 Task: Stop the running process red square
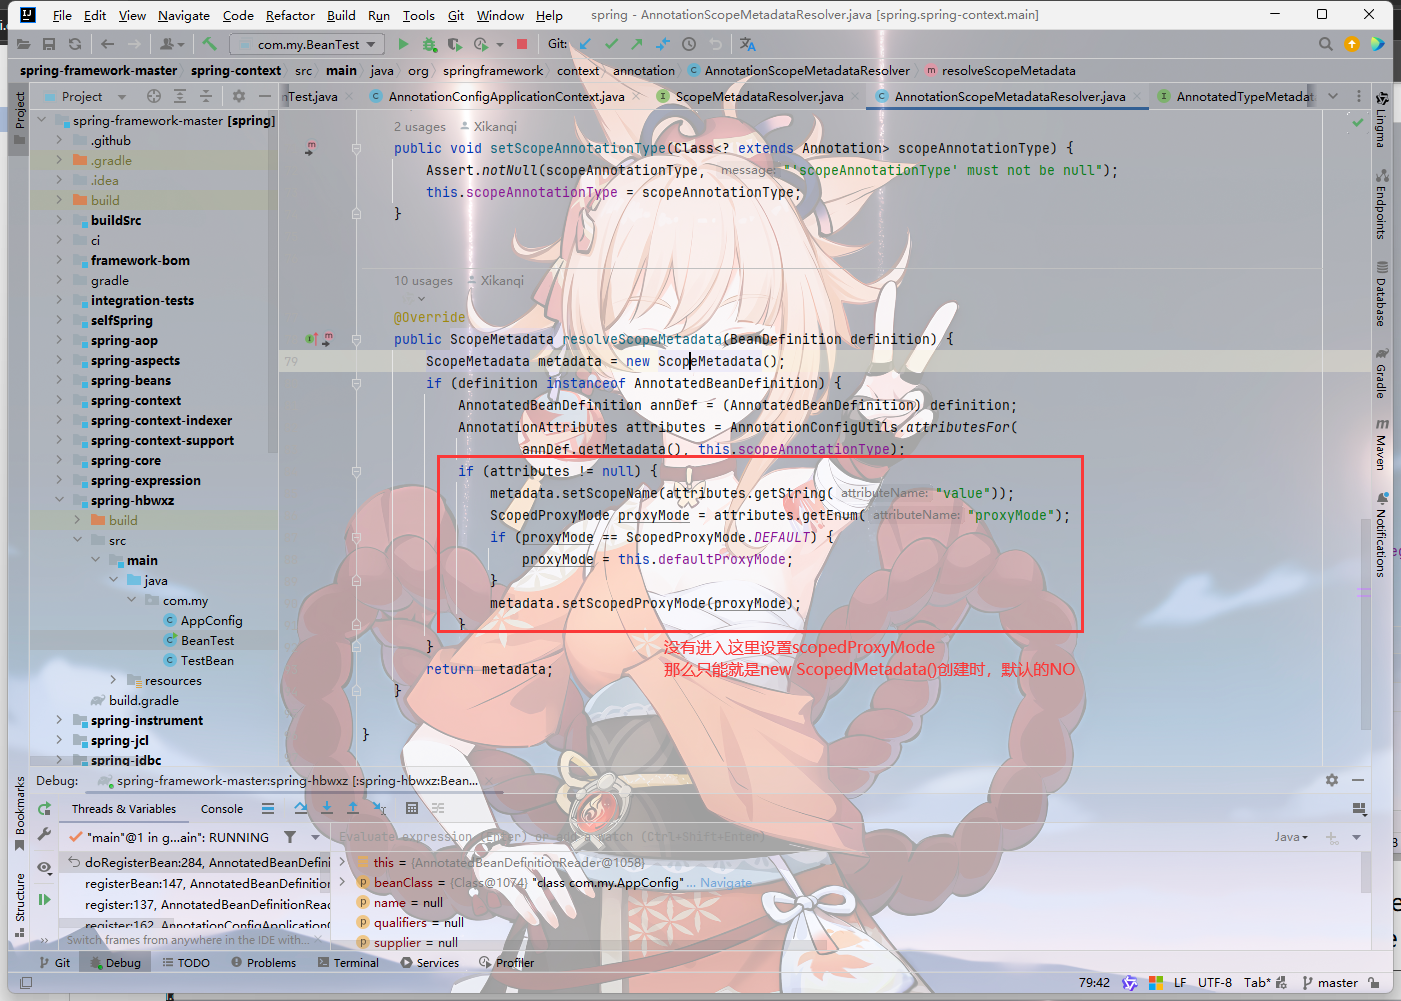tap(522, 44)
